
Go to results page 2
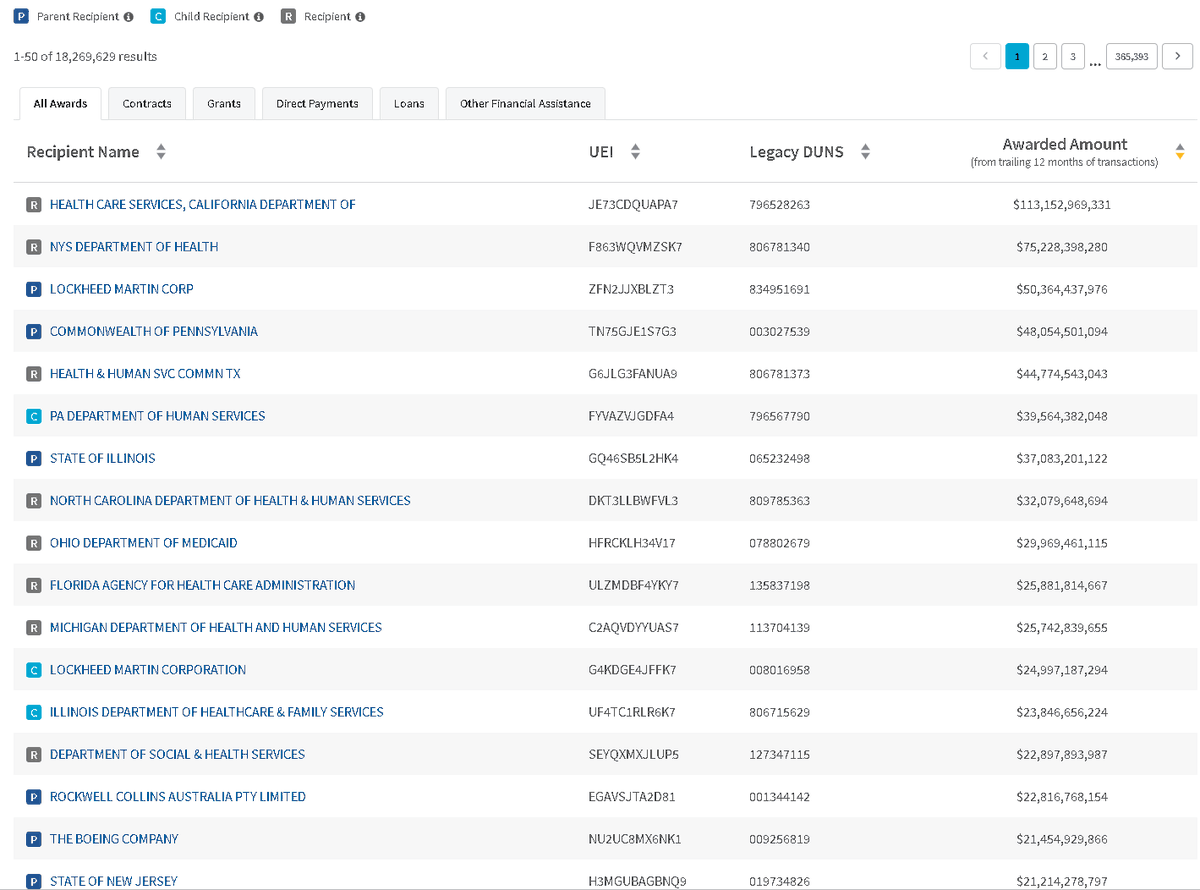pyautogui.click(x=1045, y=57)
